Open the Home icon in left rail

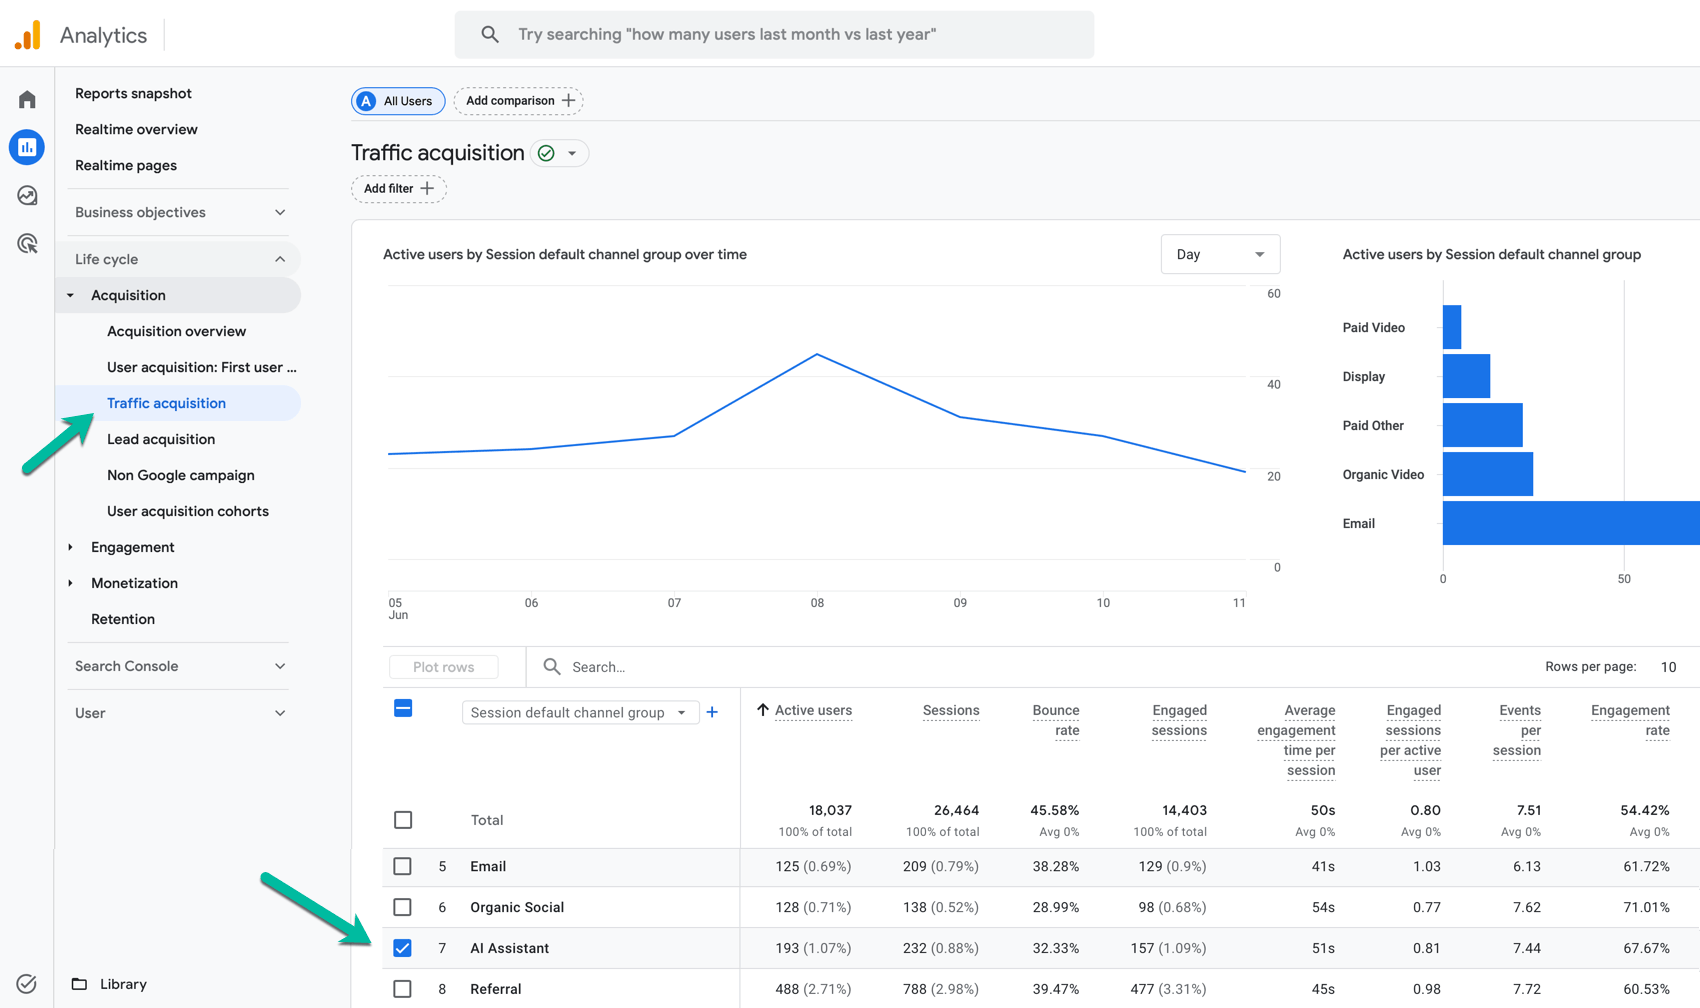coord(27,99)
